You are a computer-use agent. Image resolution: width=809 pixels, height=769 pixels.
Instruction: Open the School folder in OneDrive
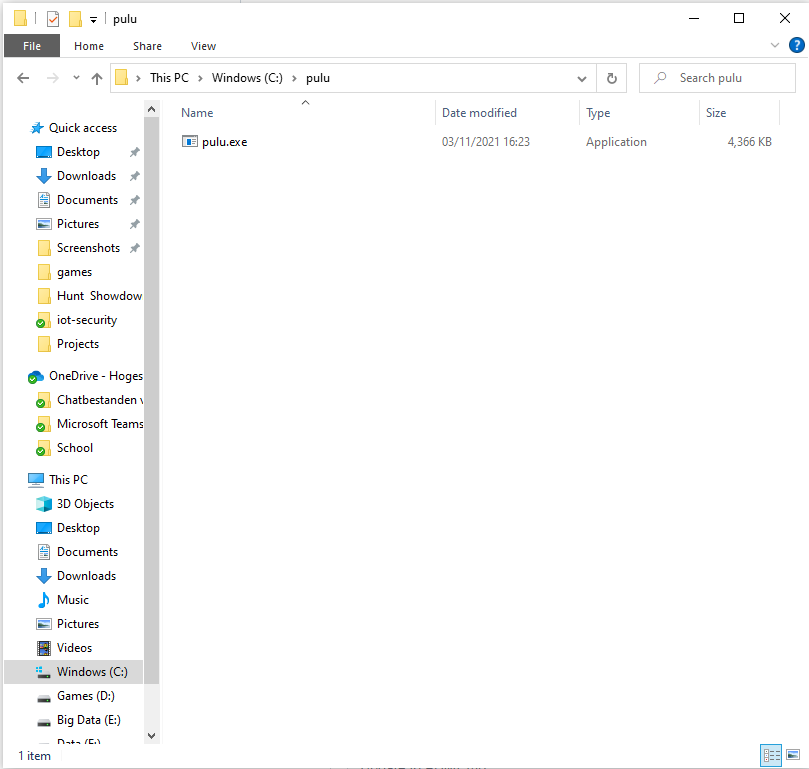tap(75, 448)
